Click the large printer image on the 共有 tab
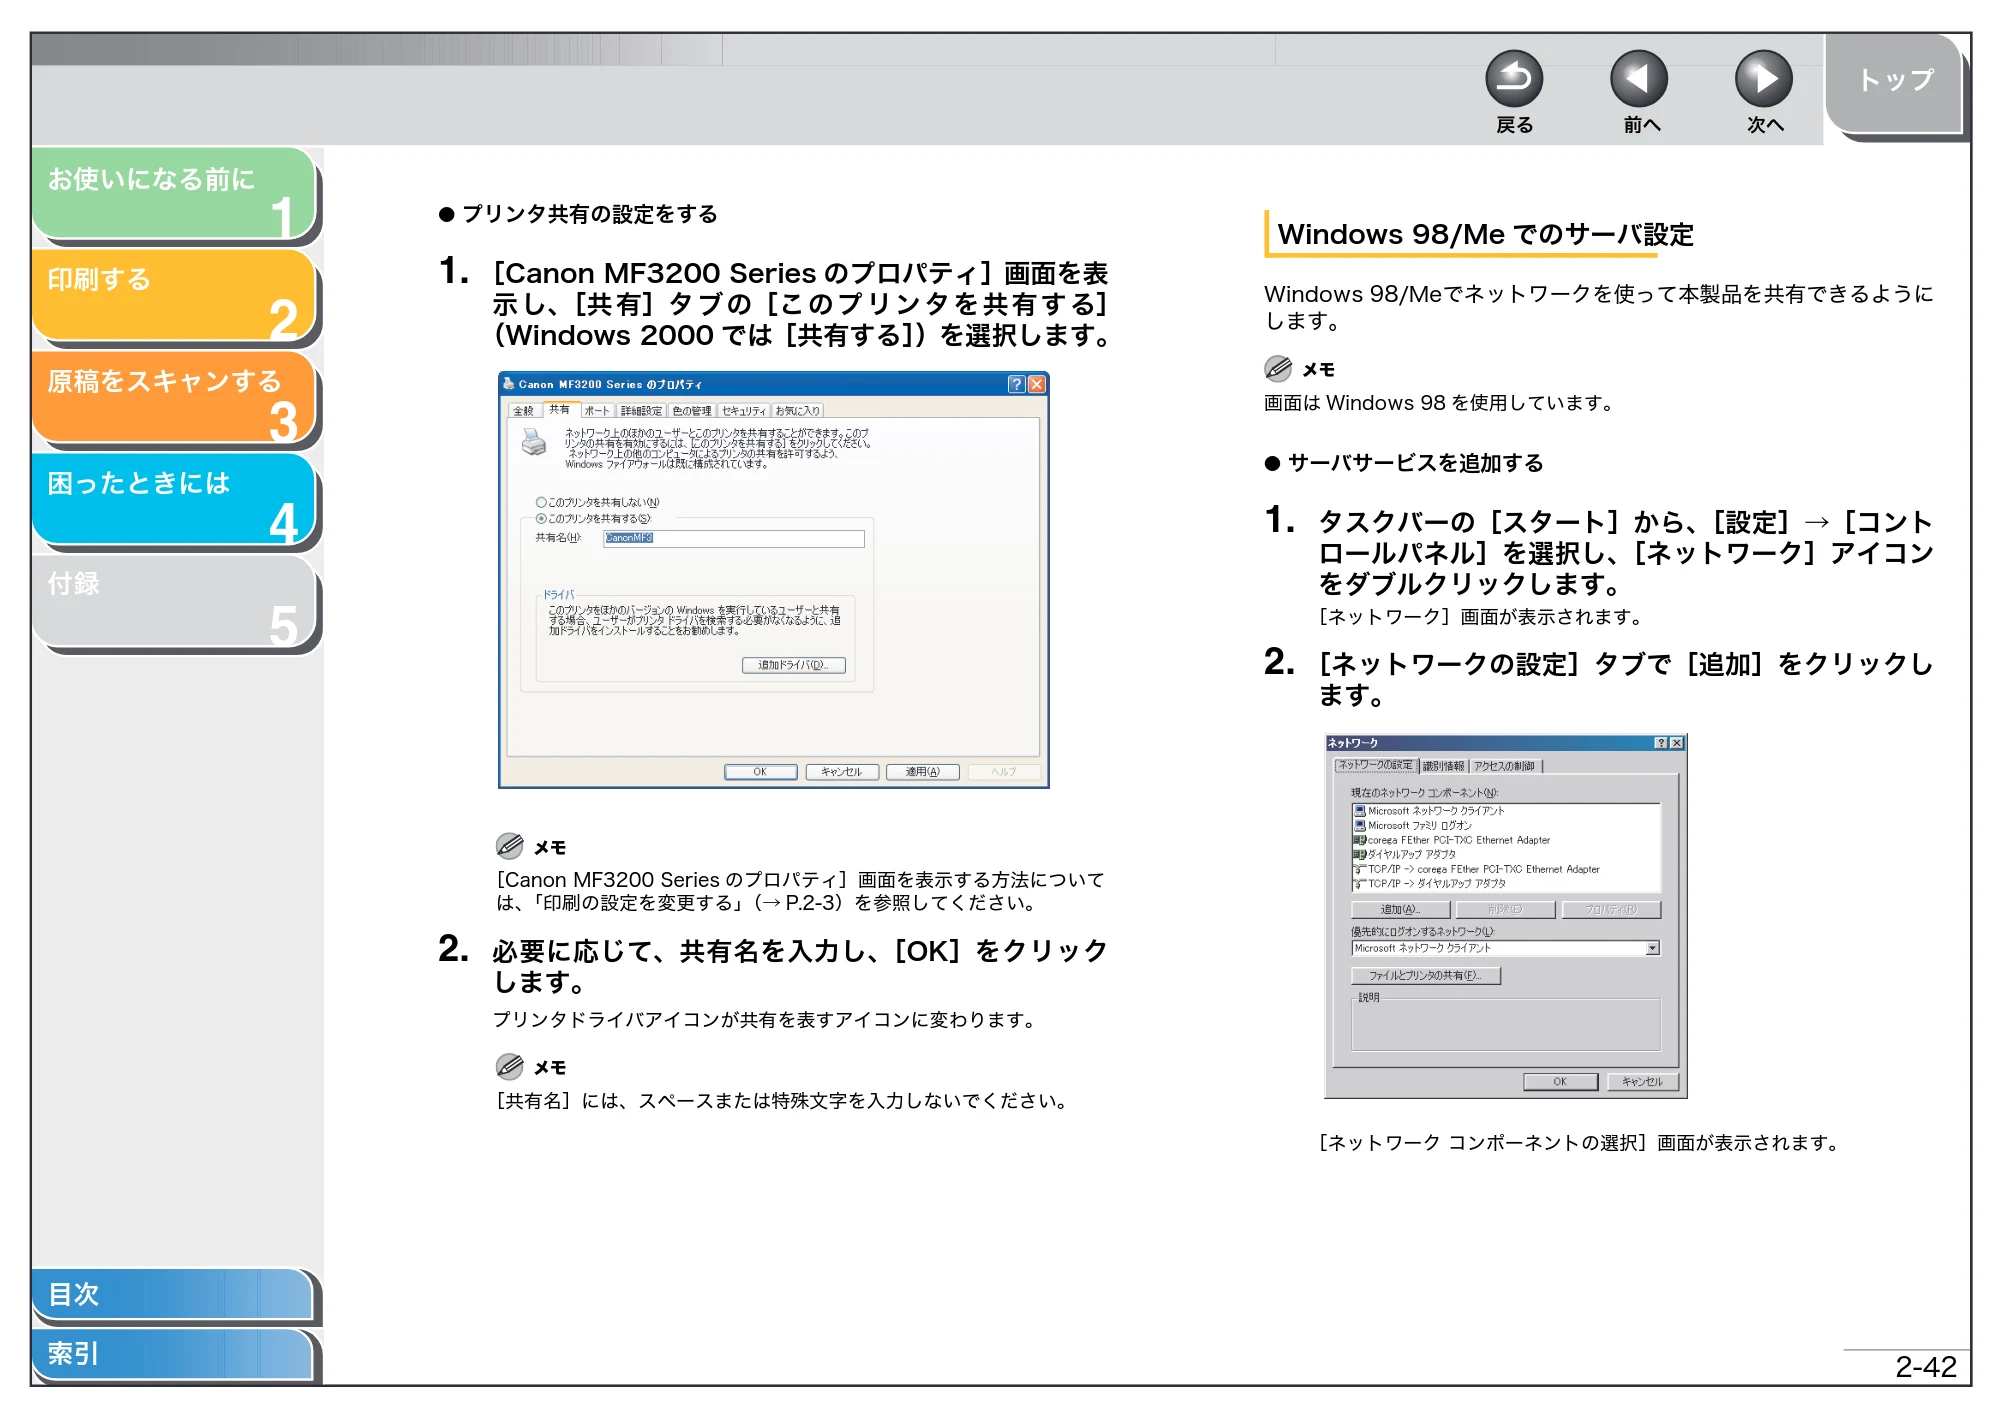Image resolution: width=2000 pixels, height=1415 pixels. coord(534,440)
